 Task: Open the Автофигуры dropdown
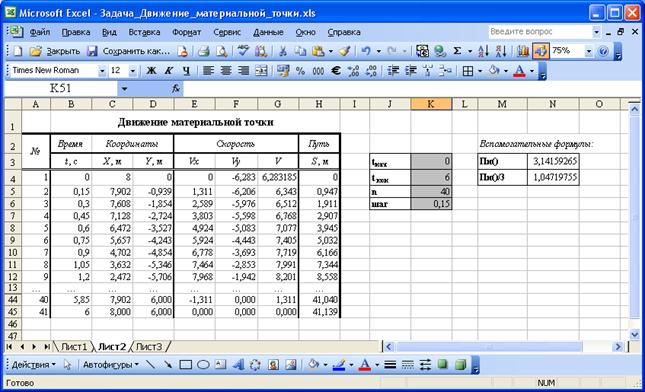[x=111, y=364]
